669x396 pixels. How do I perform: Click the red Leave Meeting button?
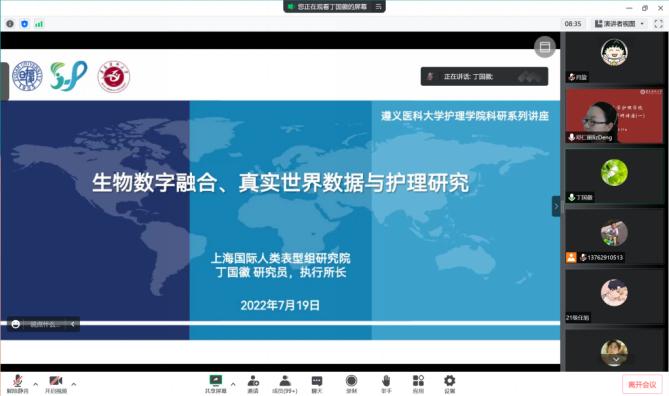[642, 384]
